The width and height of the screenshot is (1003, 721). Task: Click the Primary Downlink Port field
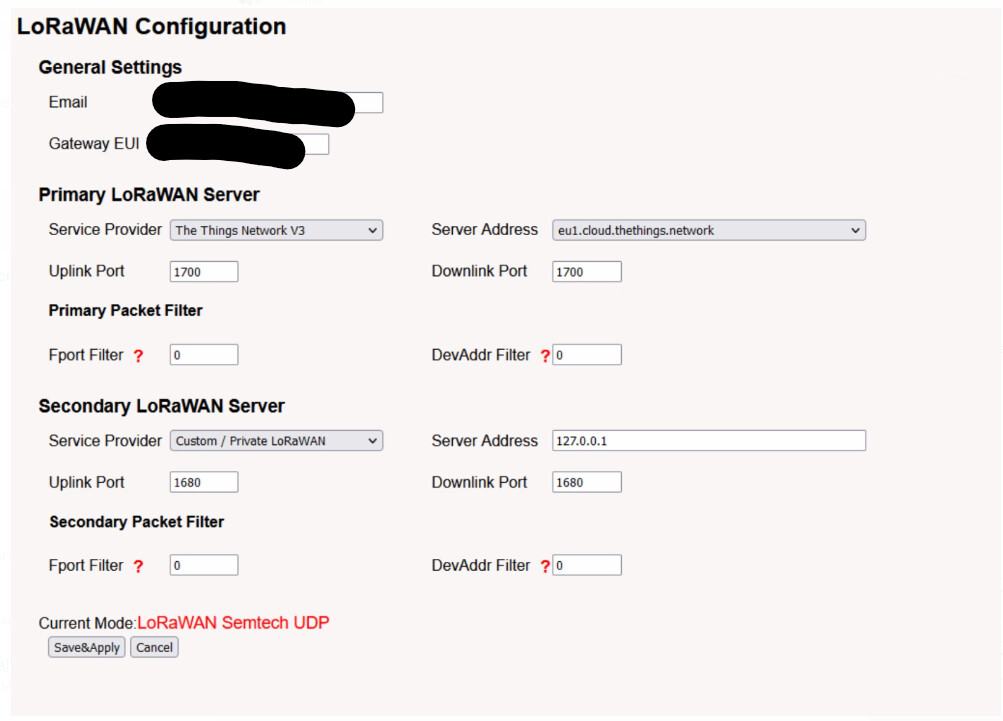(x=586, y=272)
